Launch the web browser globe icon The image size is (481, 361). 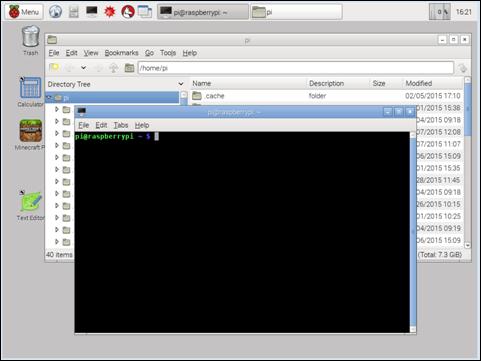[55, 12]
